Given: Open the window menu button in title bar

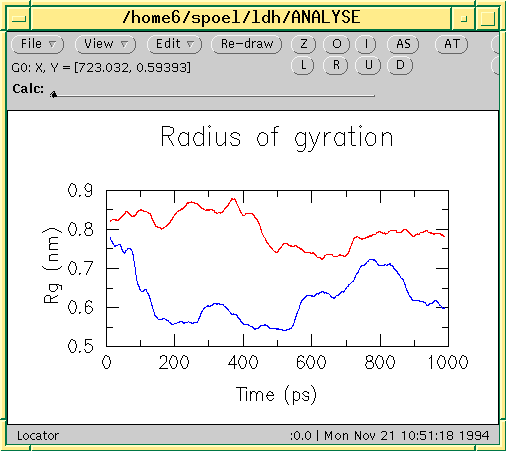Looking at the screenshot, I should click(x=19, y=18).
